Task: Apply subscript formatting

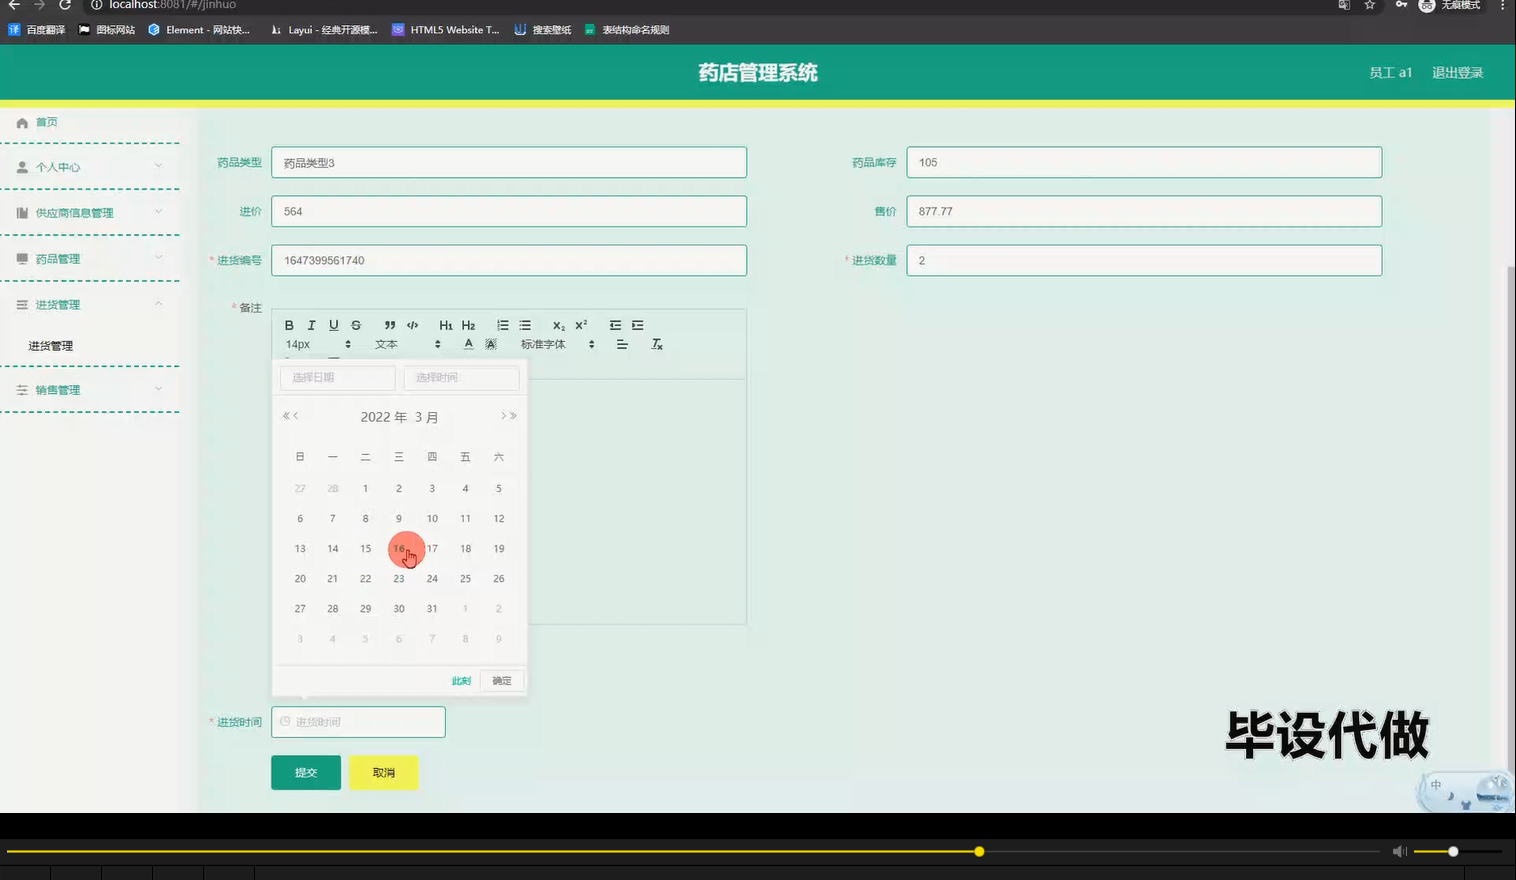Action: 559,325
